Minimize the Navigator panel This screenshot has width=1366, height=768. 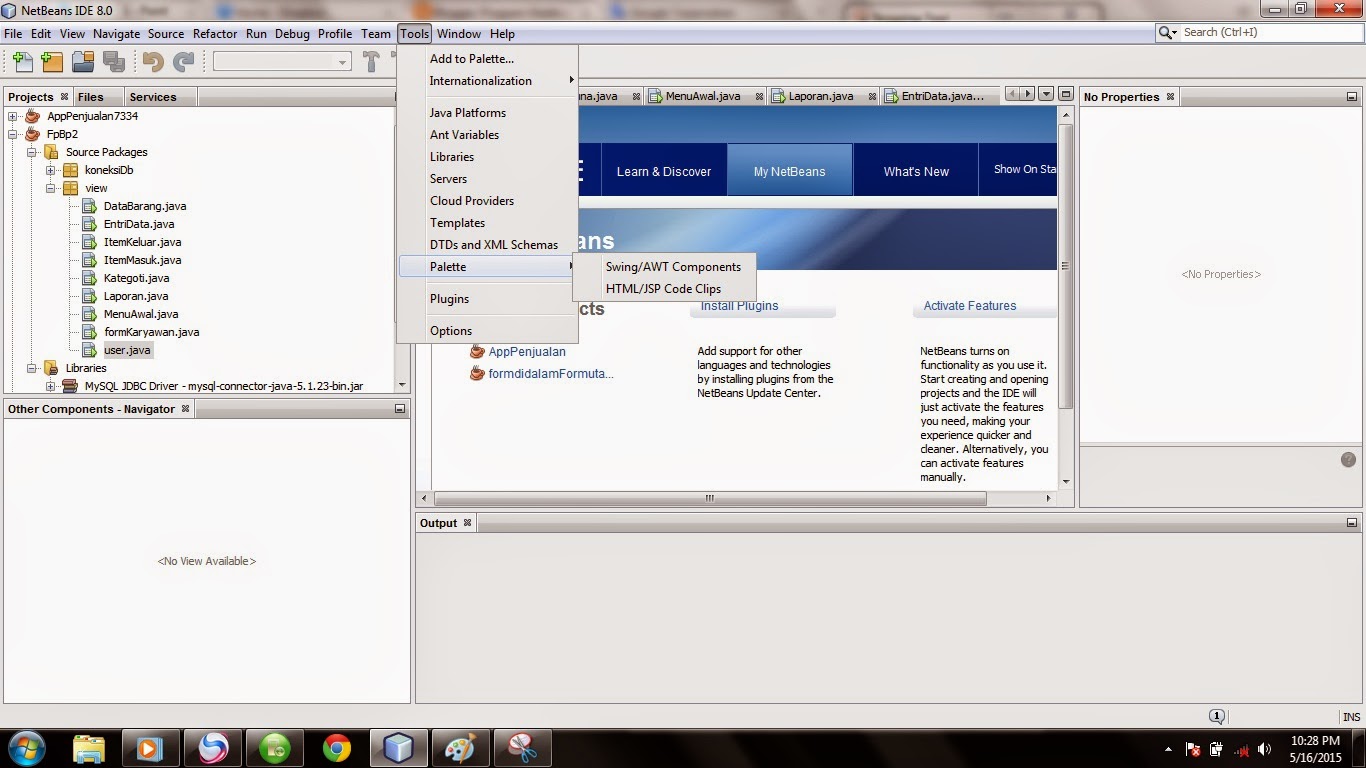pyautogui.click(x=400, y=409)
